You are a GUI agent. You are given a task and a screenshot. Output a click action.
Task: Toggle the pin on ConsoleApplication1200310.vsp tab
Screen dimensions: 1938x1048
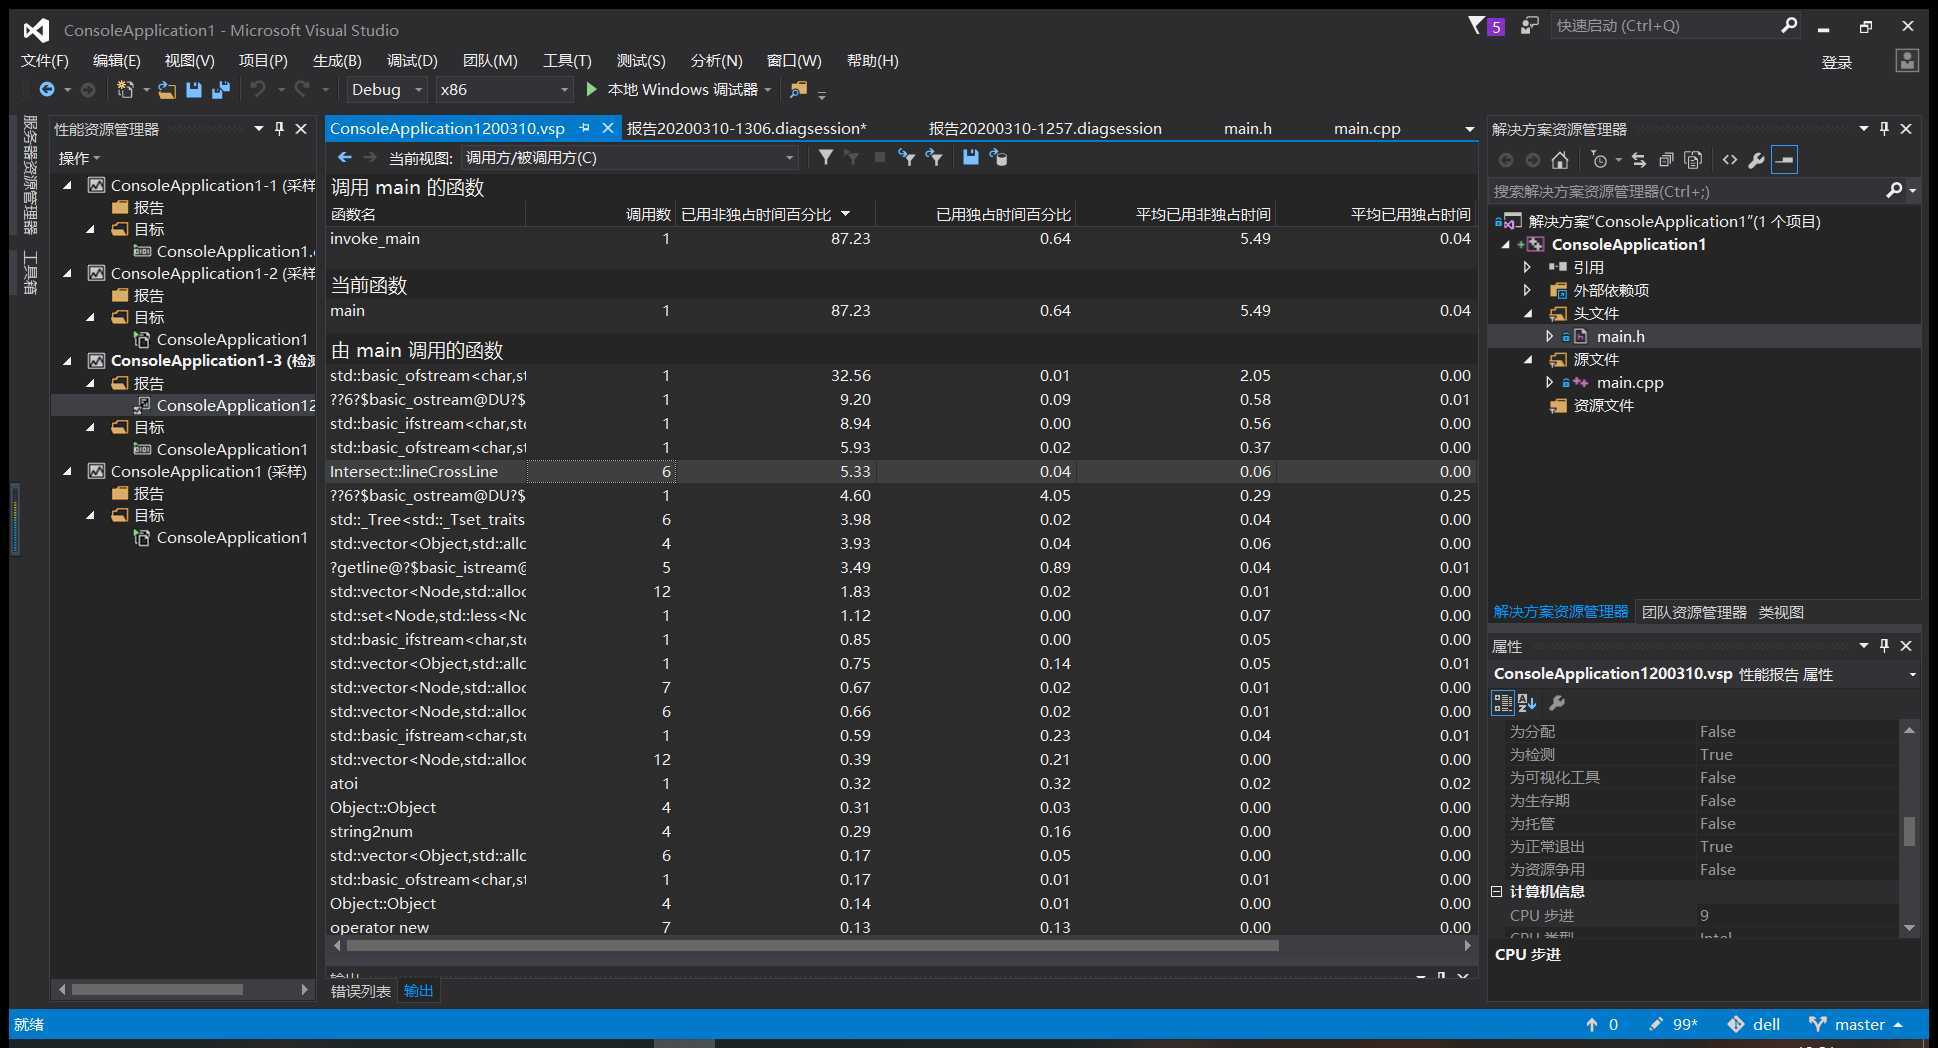click(585, 128)
